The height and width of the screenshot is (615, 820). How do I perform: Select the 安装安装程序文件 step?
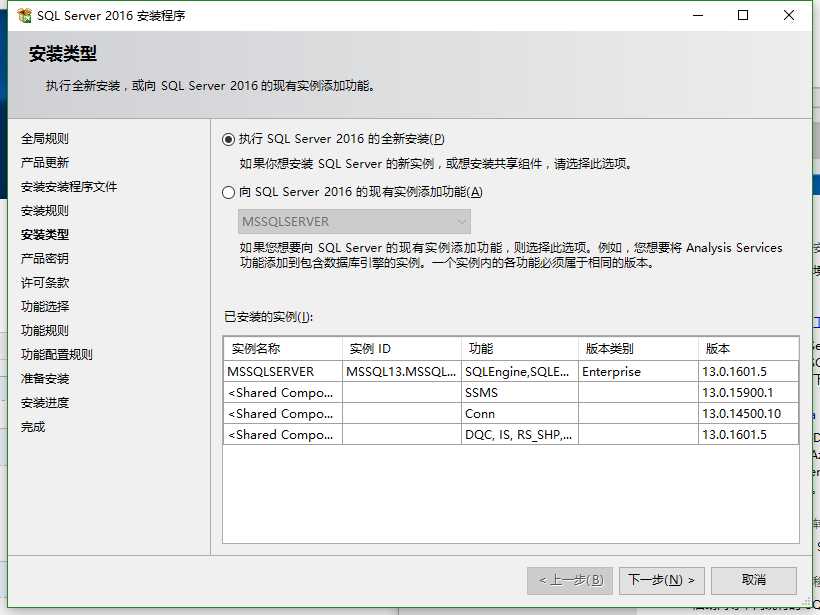tap(69, 187)
